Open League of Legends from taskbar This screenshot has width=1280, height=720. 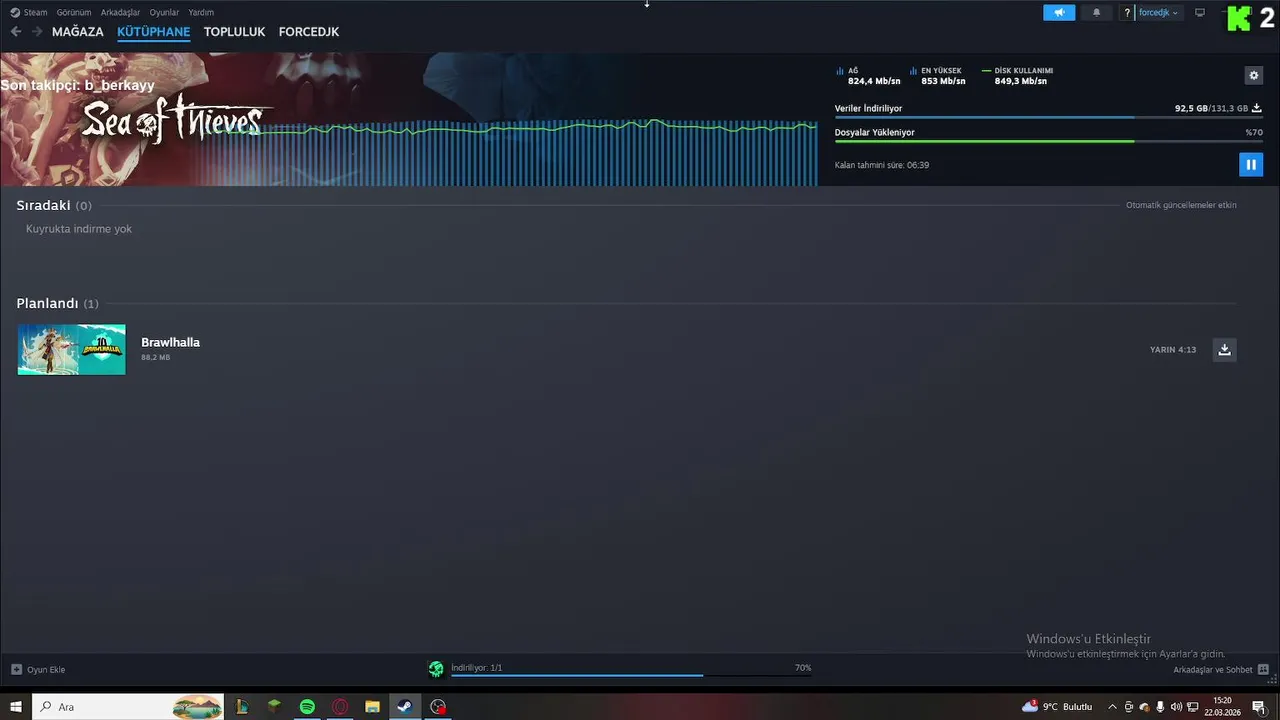241,707
